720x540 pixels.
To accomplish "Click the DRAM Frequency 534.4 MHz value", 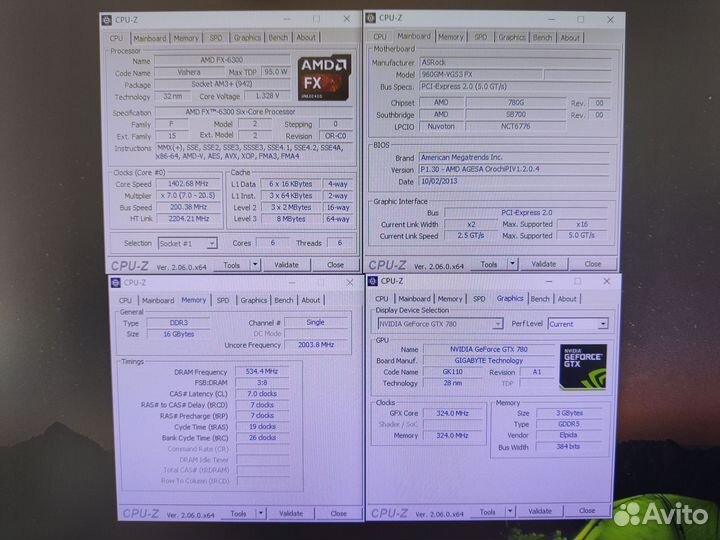I will point(262,371).
